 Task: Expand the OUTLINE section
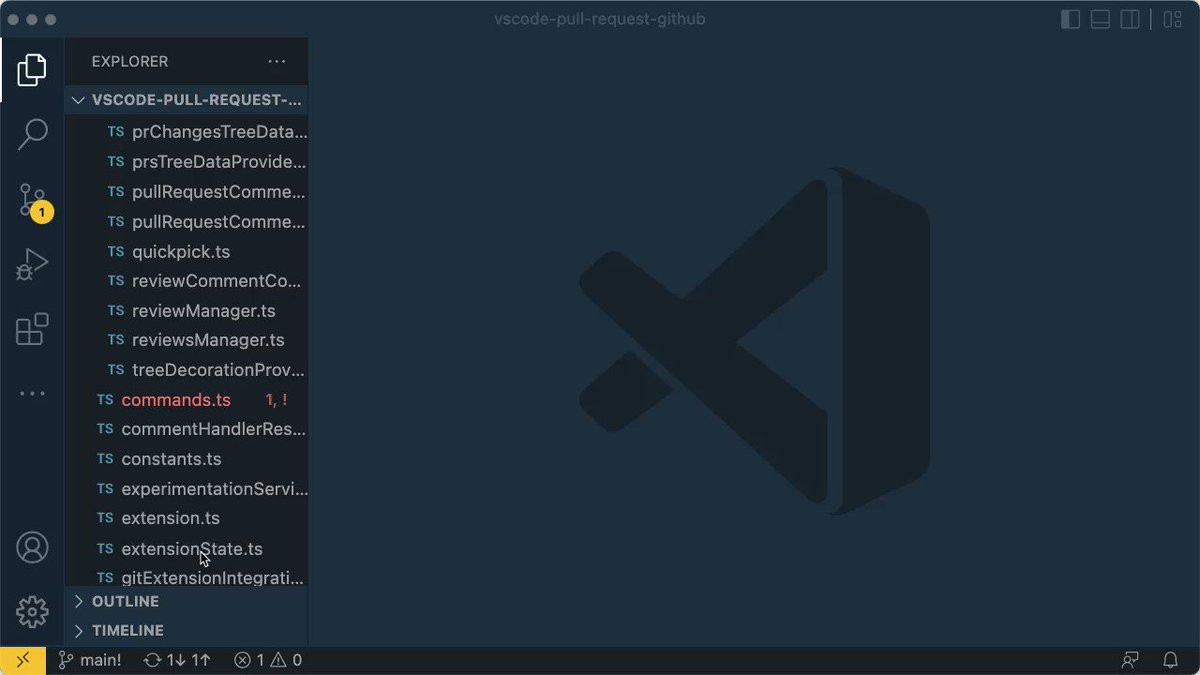(x=187, y=601)
